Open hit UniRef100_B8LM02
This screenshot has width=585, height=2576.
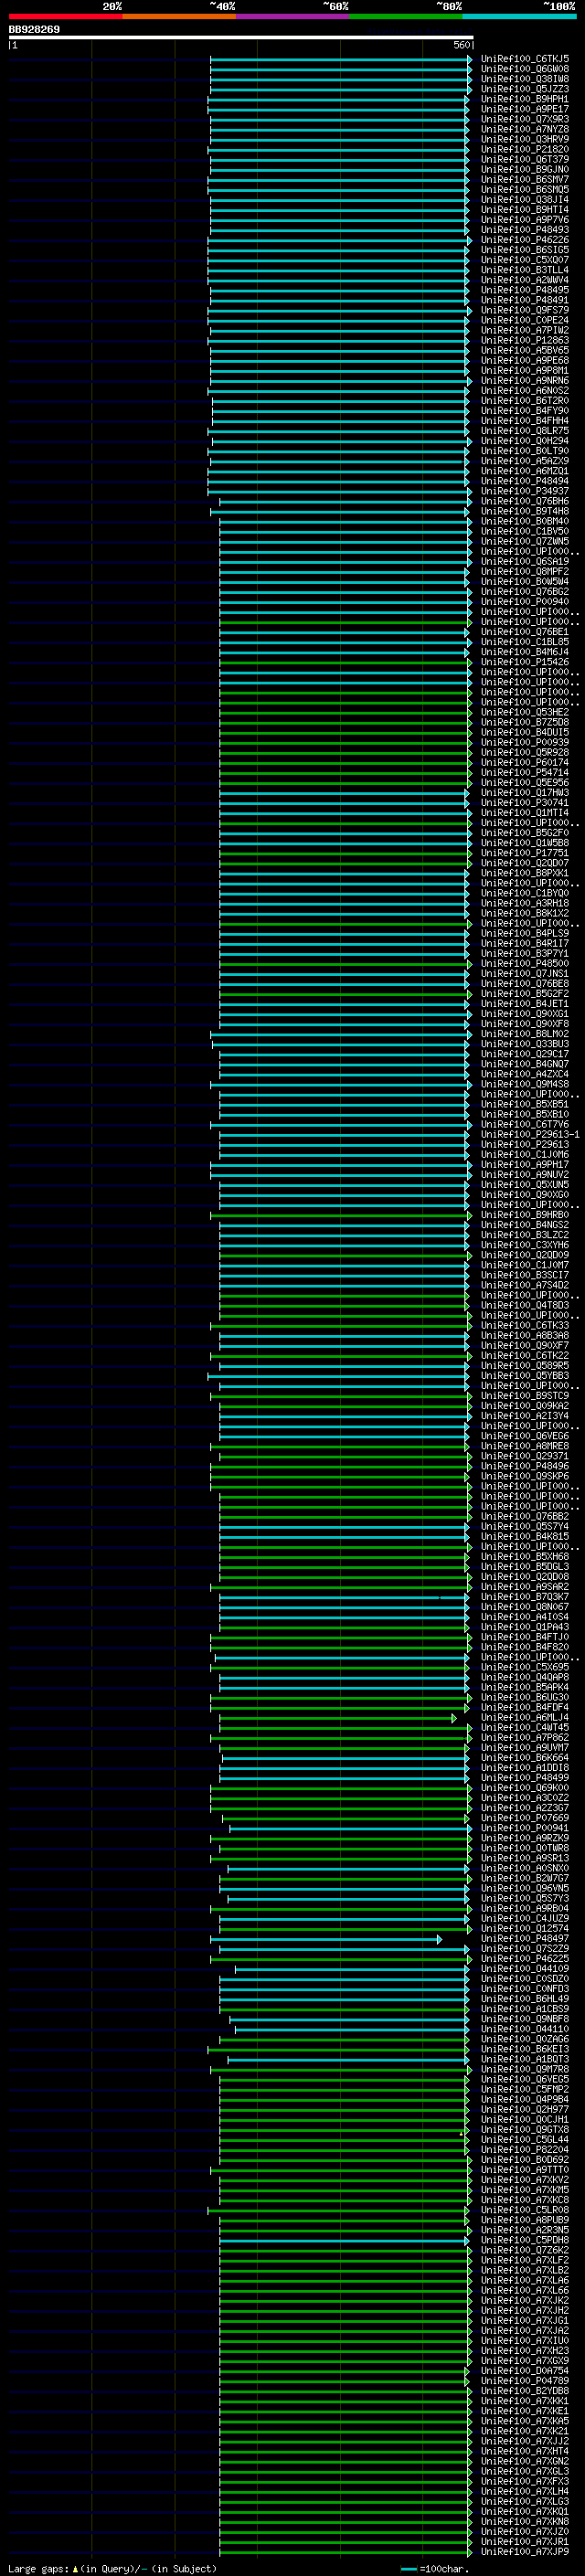[525, 1034]
